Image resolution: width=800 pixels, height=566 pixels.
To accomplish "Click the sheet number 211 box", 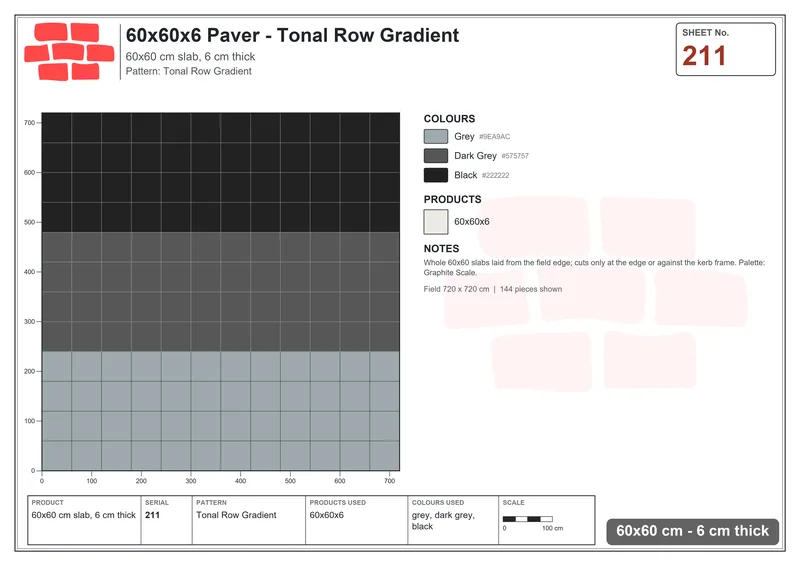I will pos(726,49).
